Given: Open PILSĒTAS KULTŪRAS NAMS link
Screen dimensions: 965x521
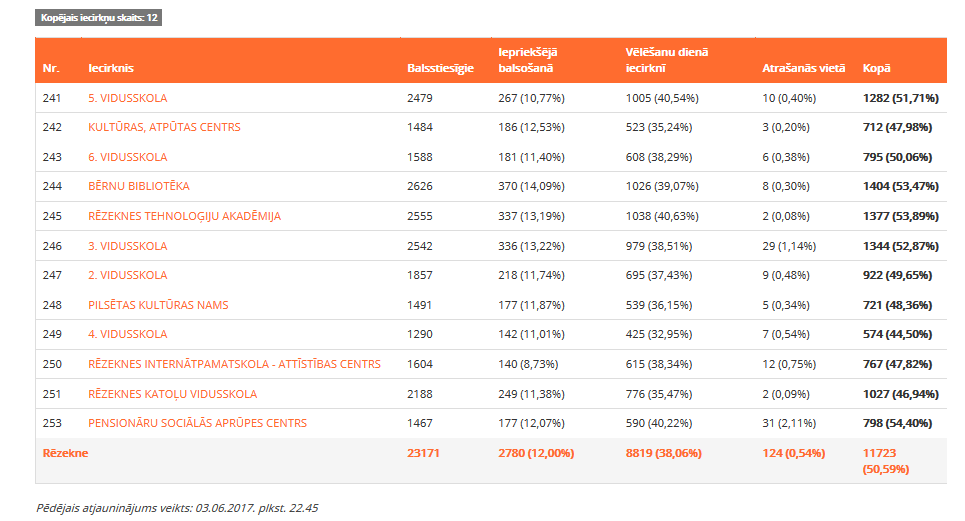Looking at the screenshot, I should point(158,305).
